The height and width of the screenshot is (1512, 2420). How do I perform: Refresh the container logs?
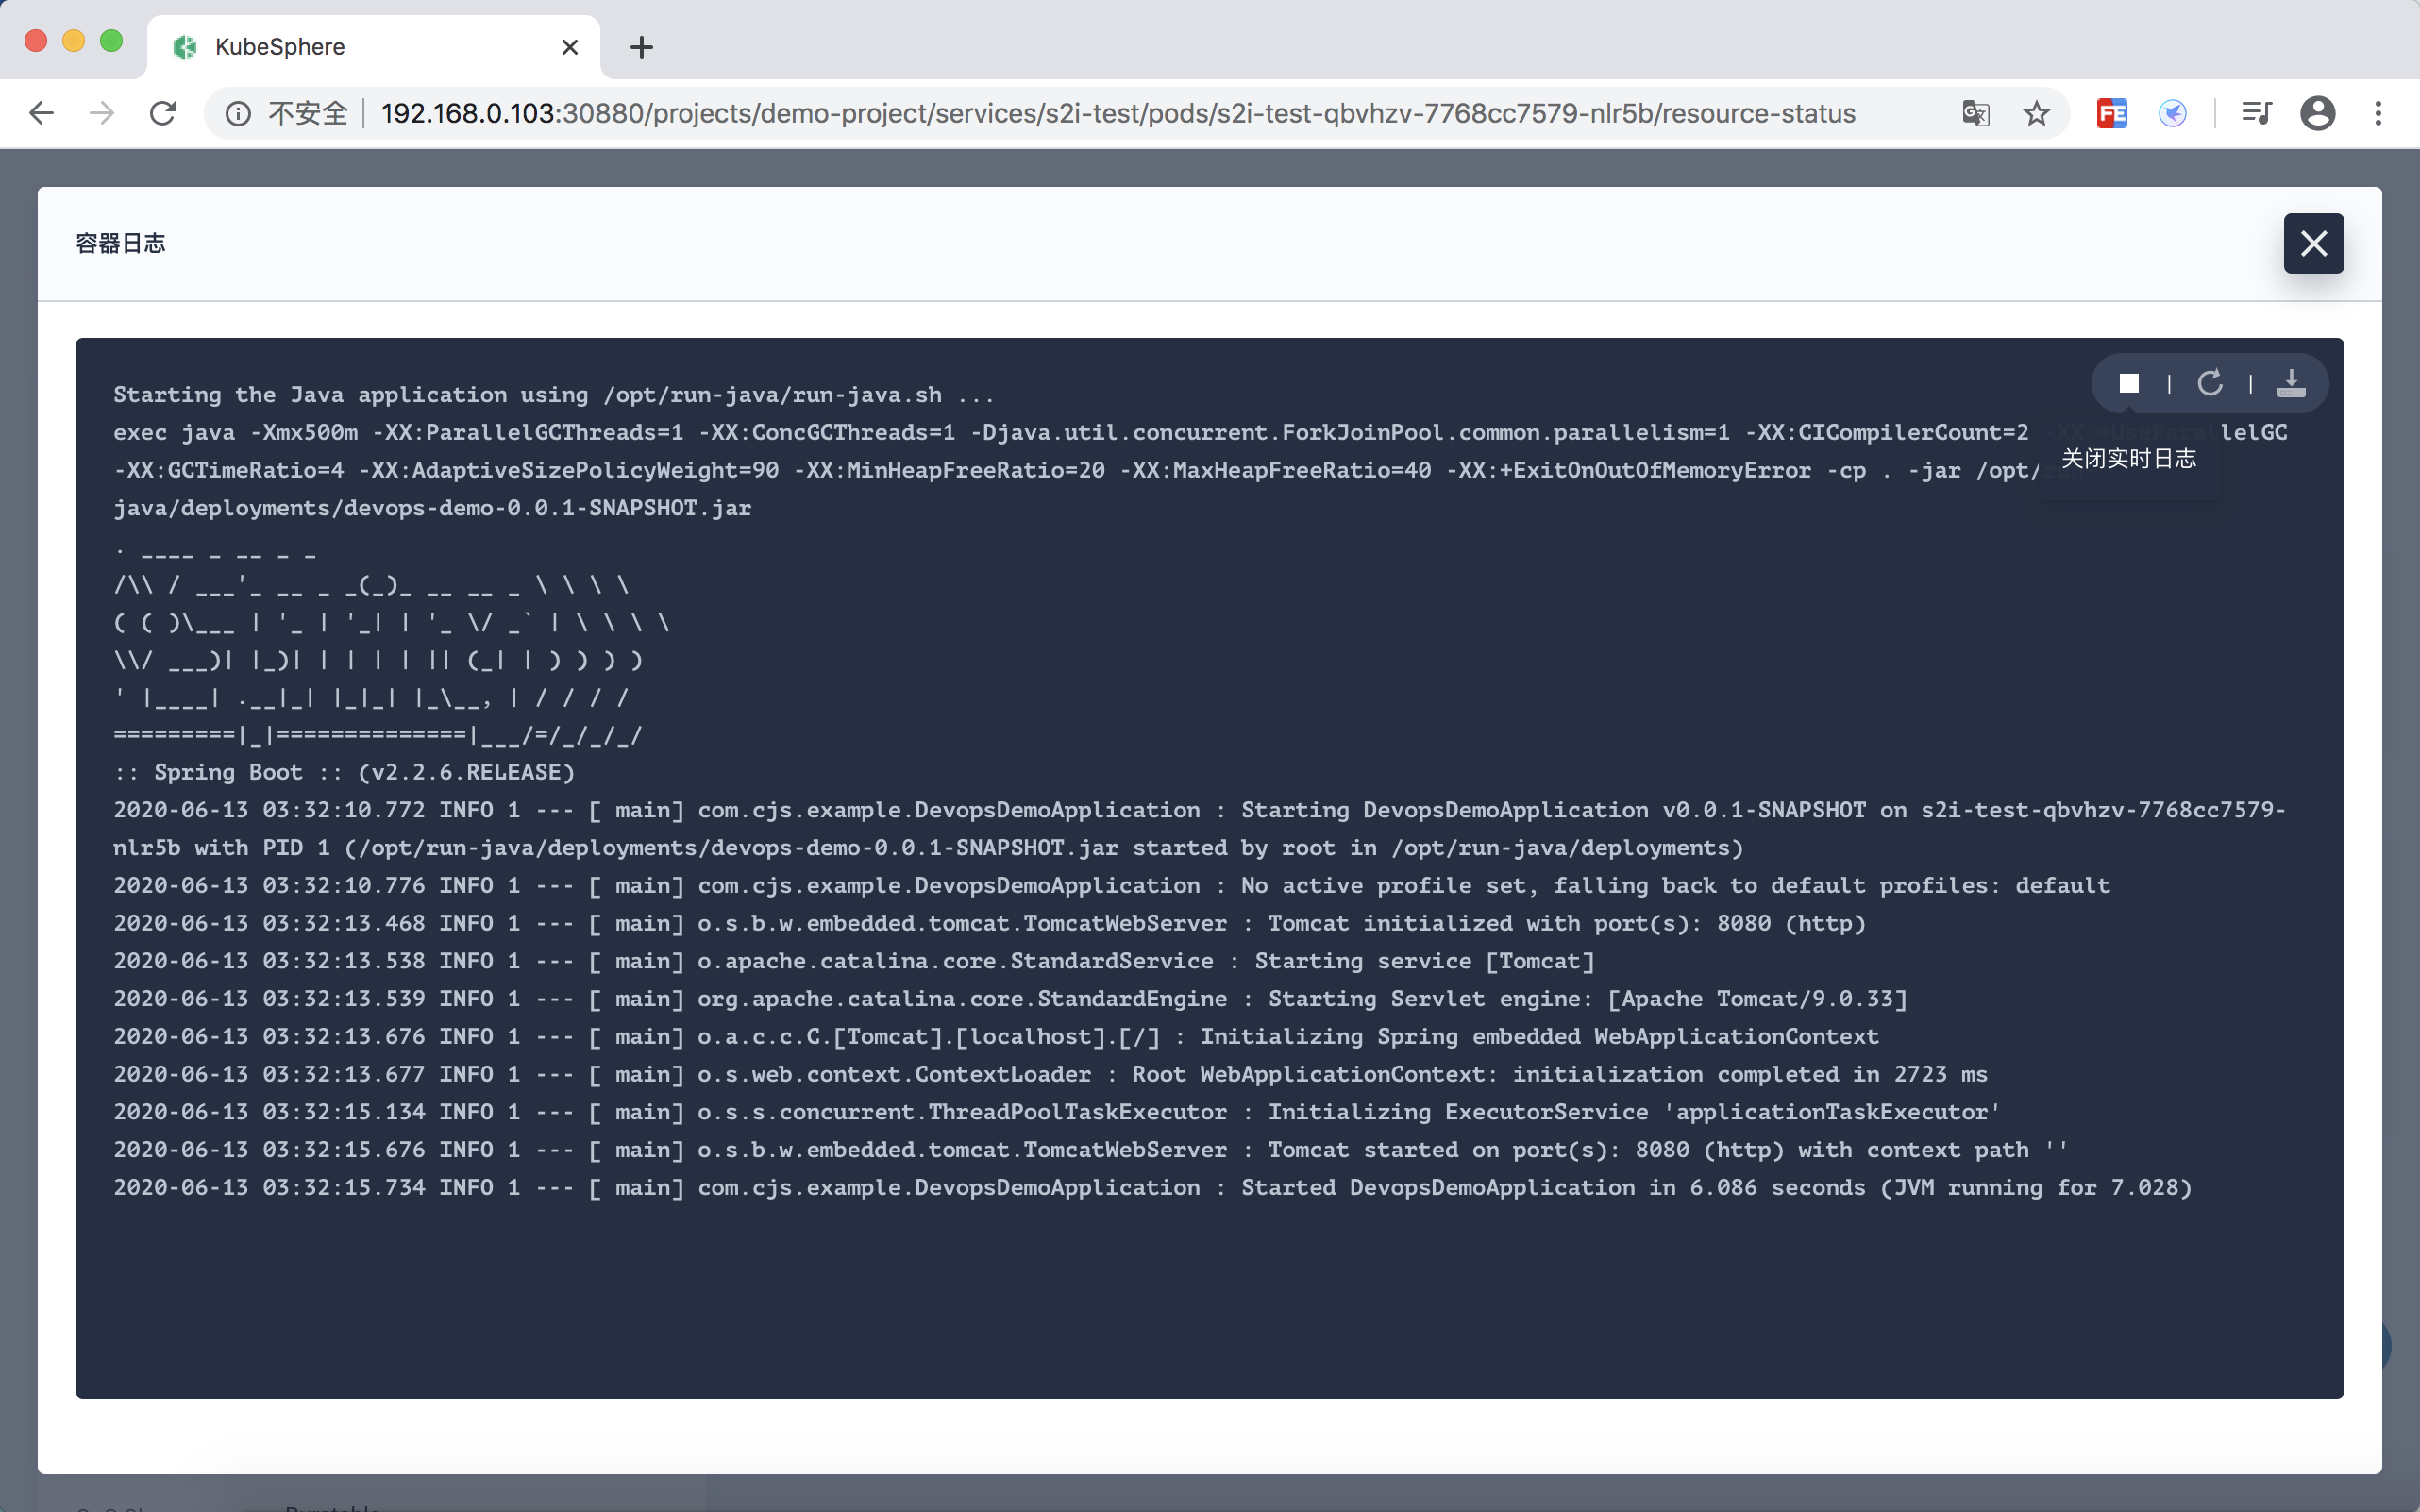pyautogui.click(x=2210, y=384)
